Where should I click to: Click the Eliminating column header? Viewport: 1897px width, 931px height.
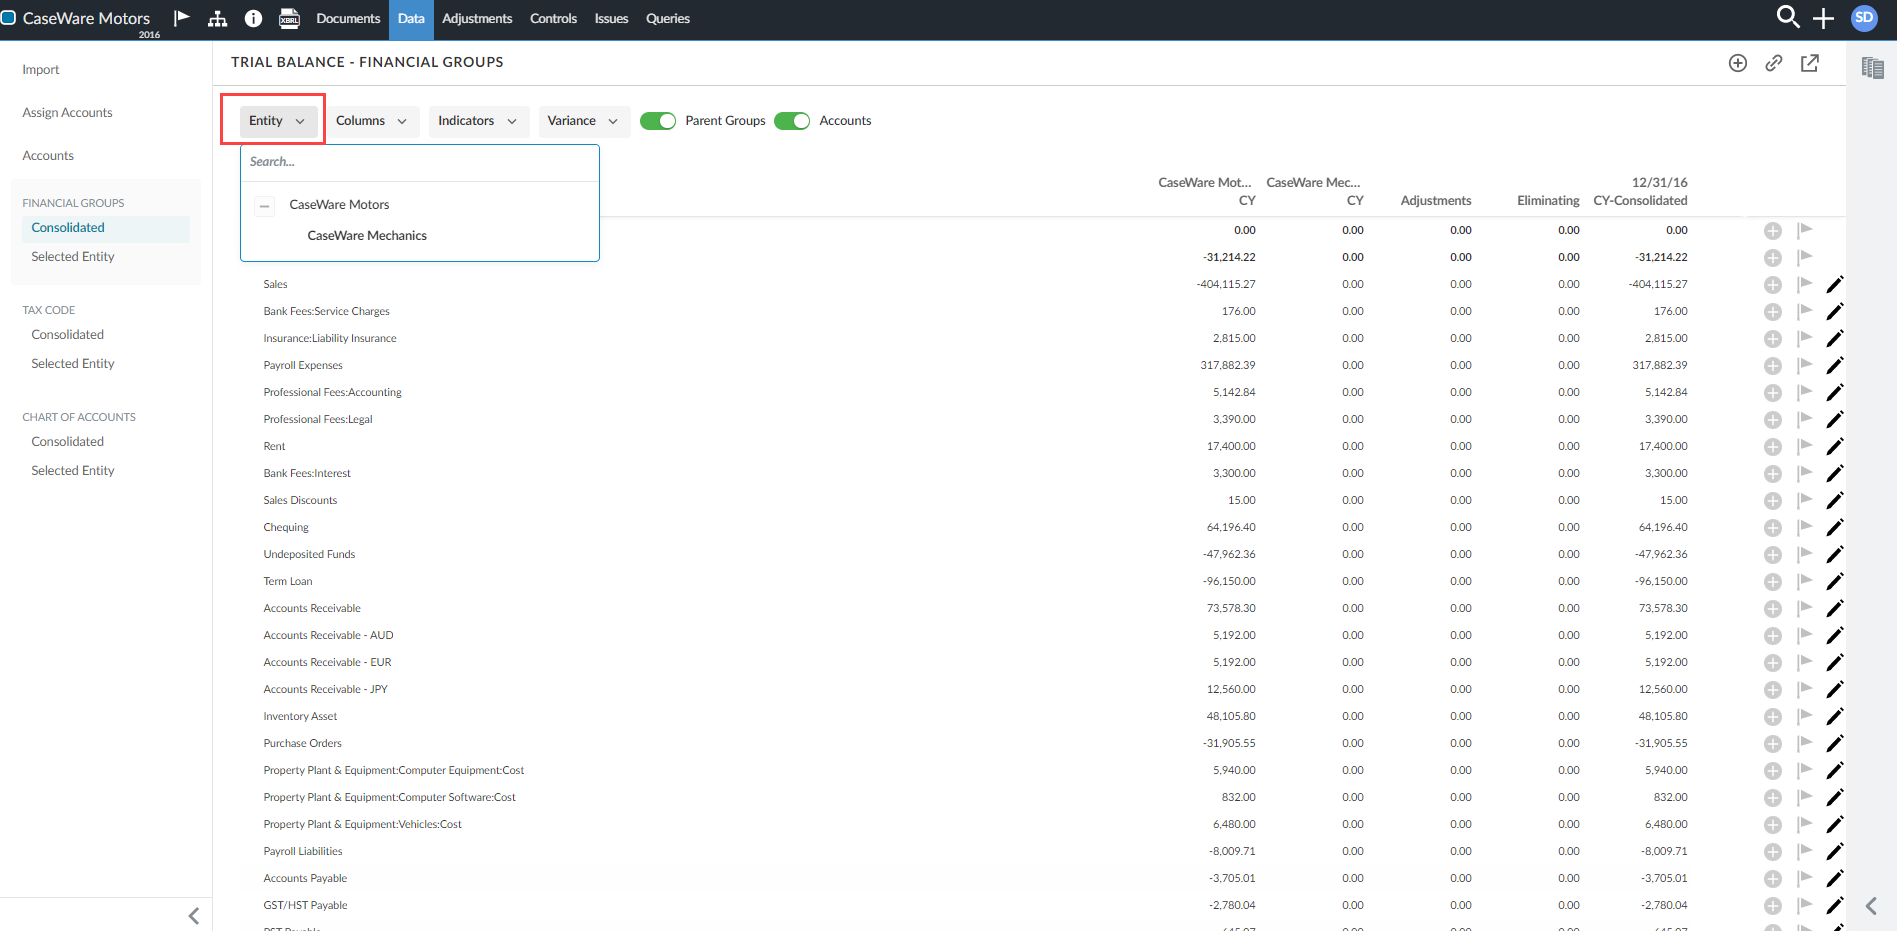pos(1548,201)
